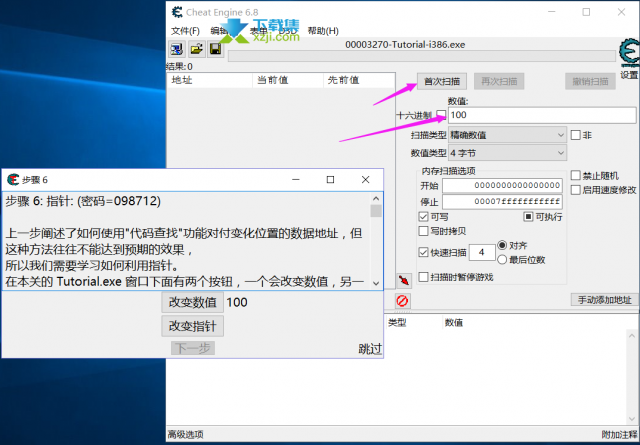
Task: Click the 数值 input field
Action: [542, 115]
